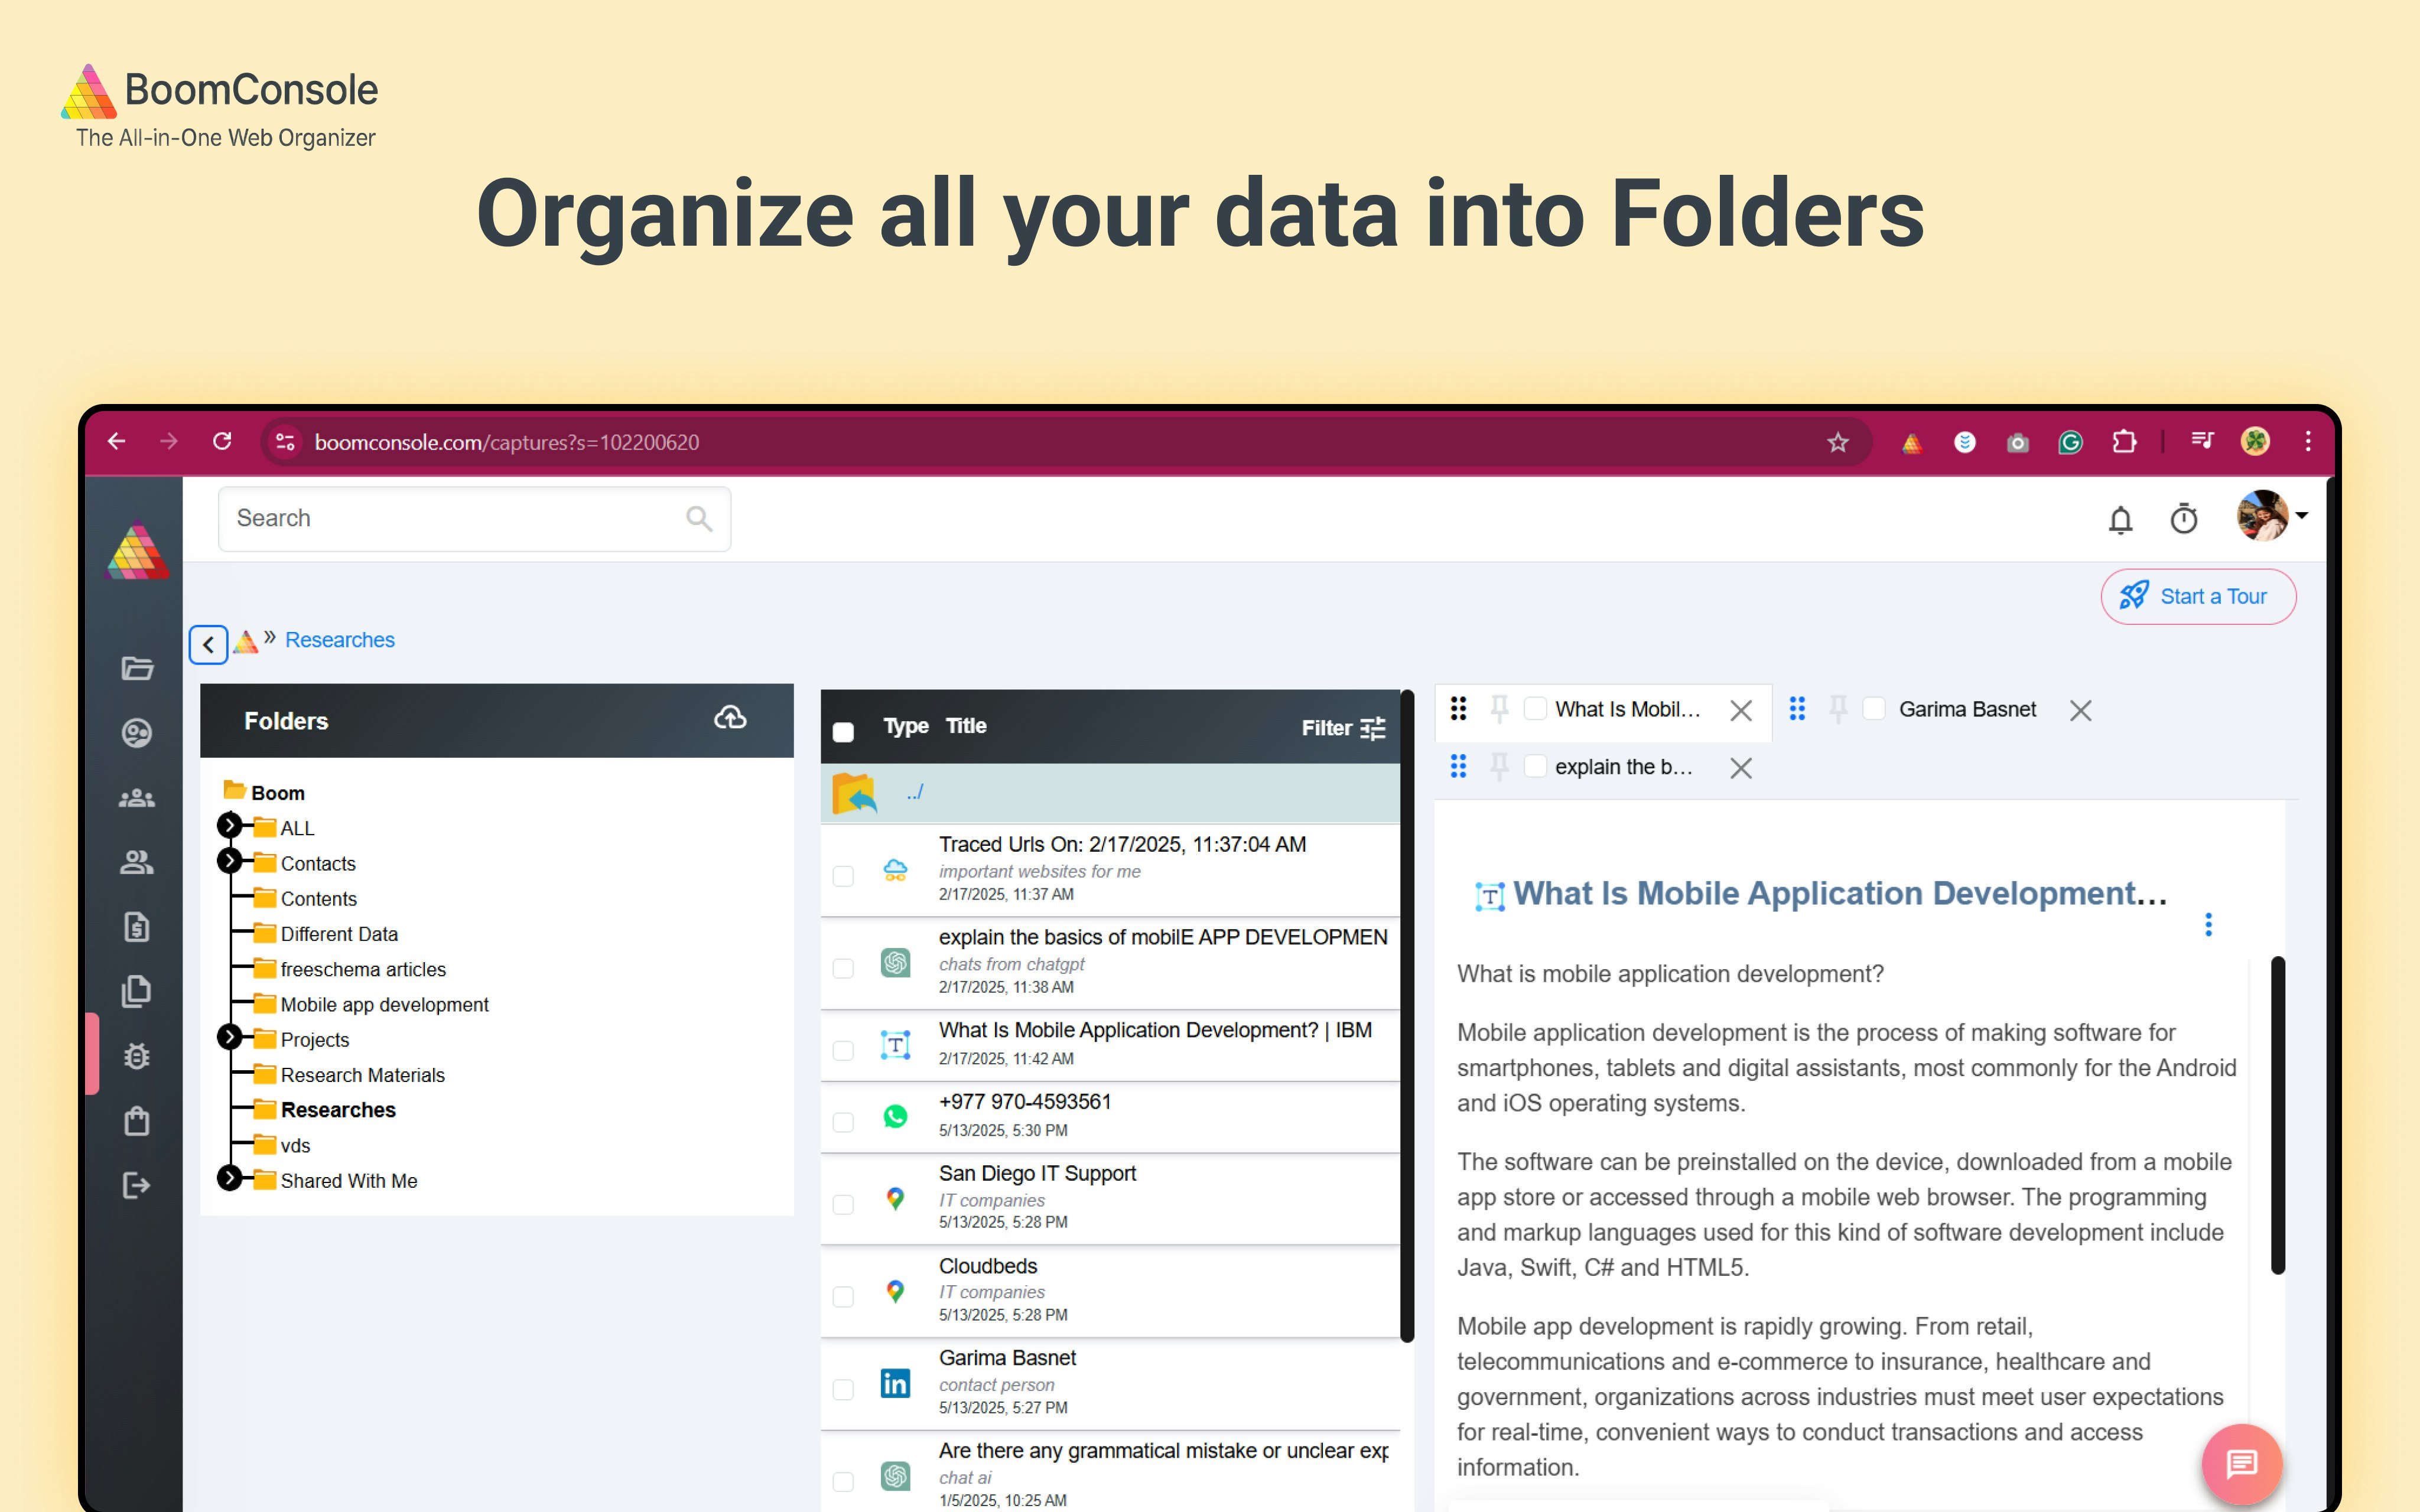Open three-dot options for the article
Viewport: 2420px width, 1512px height.
(2208, 924)
